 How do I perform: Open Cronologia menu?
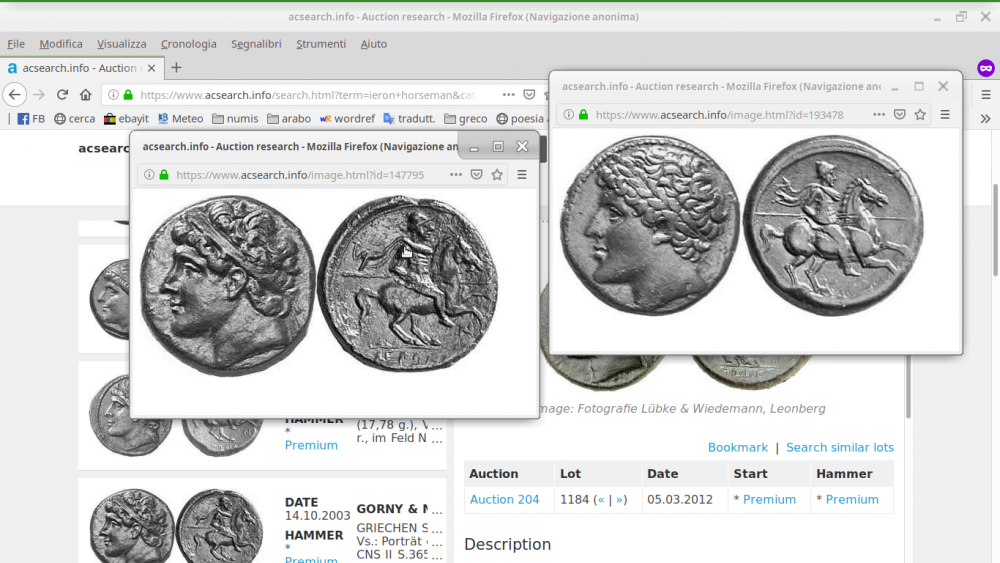click(x=189, y=44)
